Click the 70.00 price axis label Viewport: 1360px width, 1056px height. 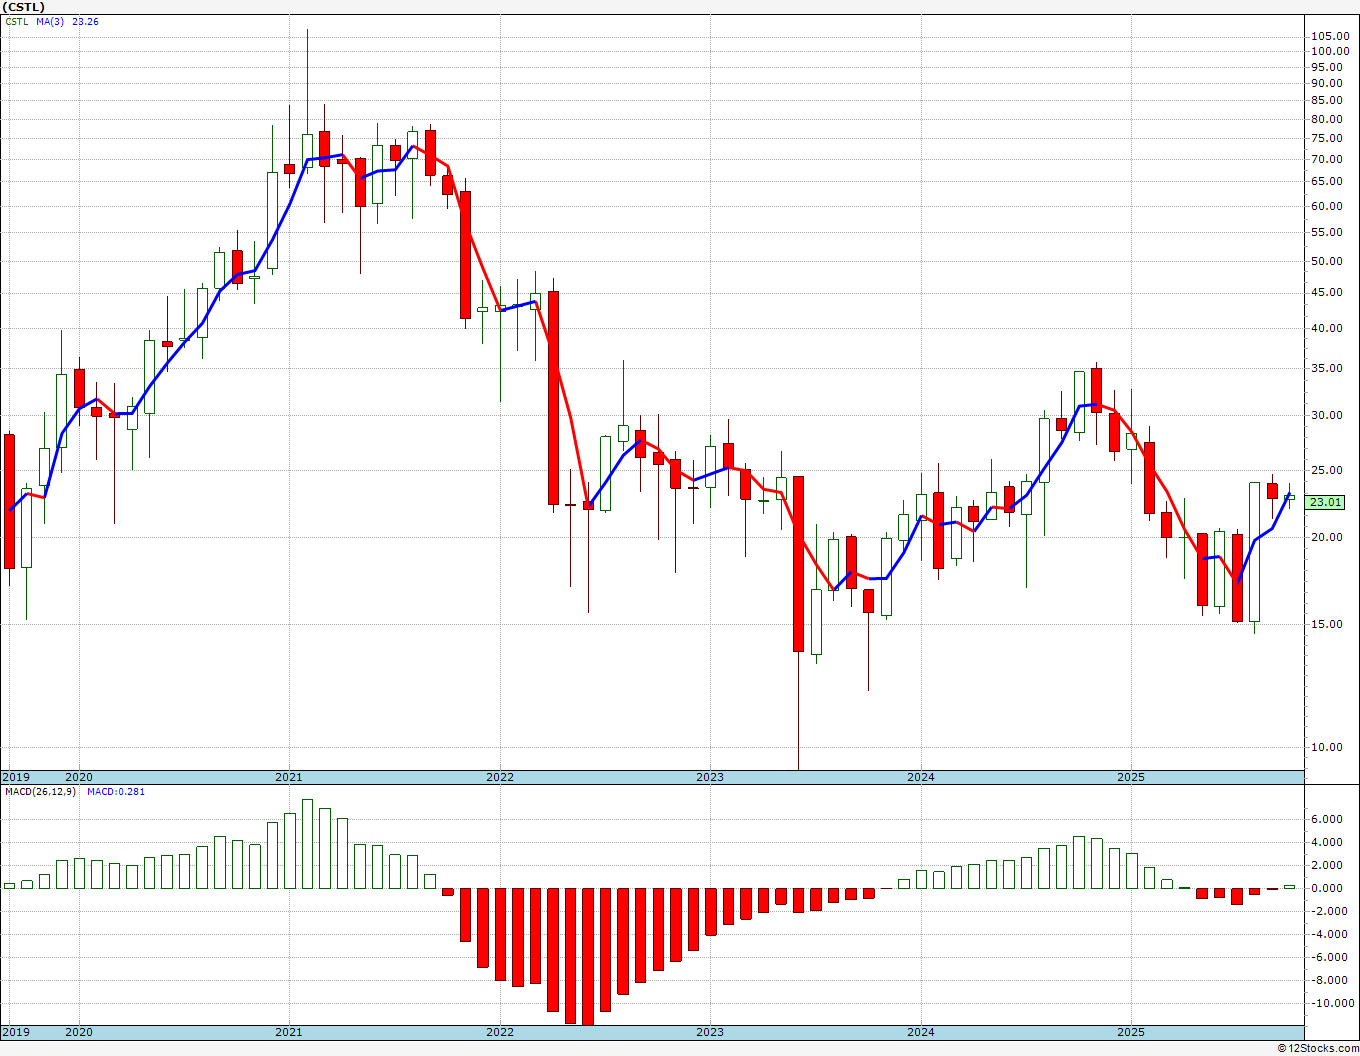(x=1327, y=160)
